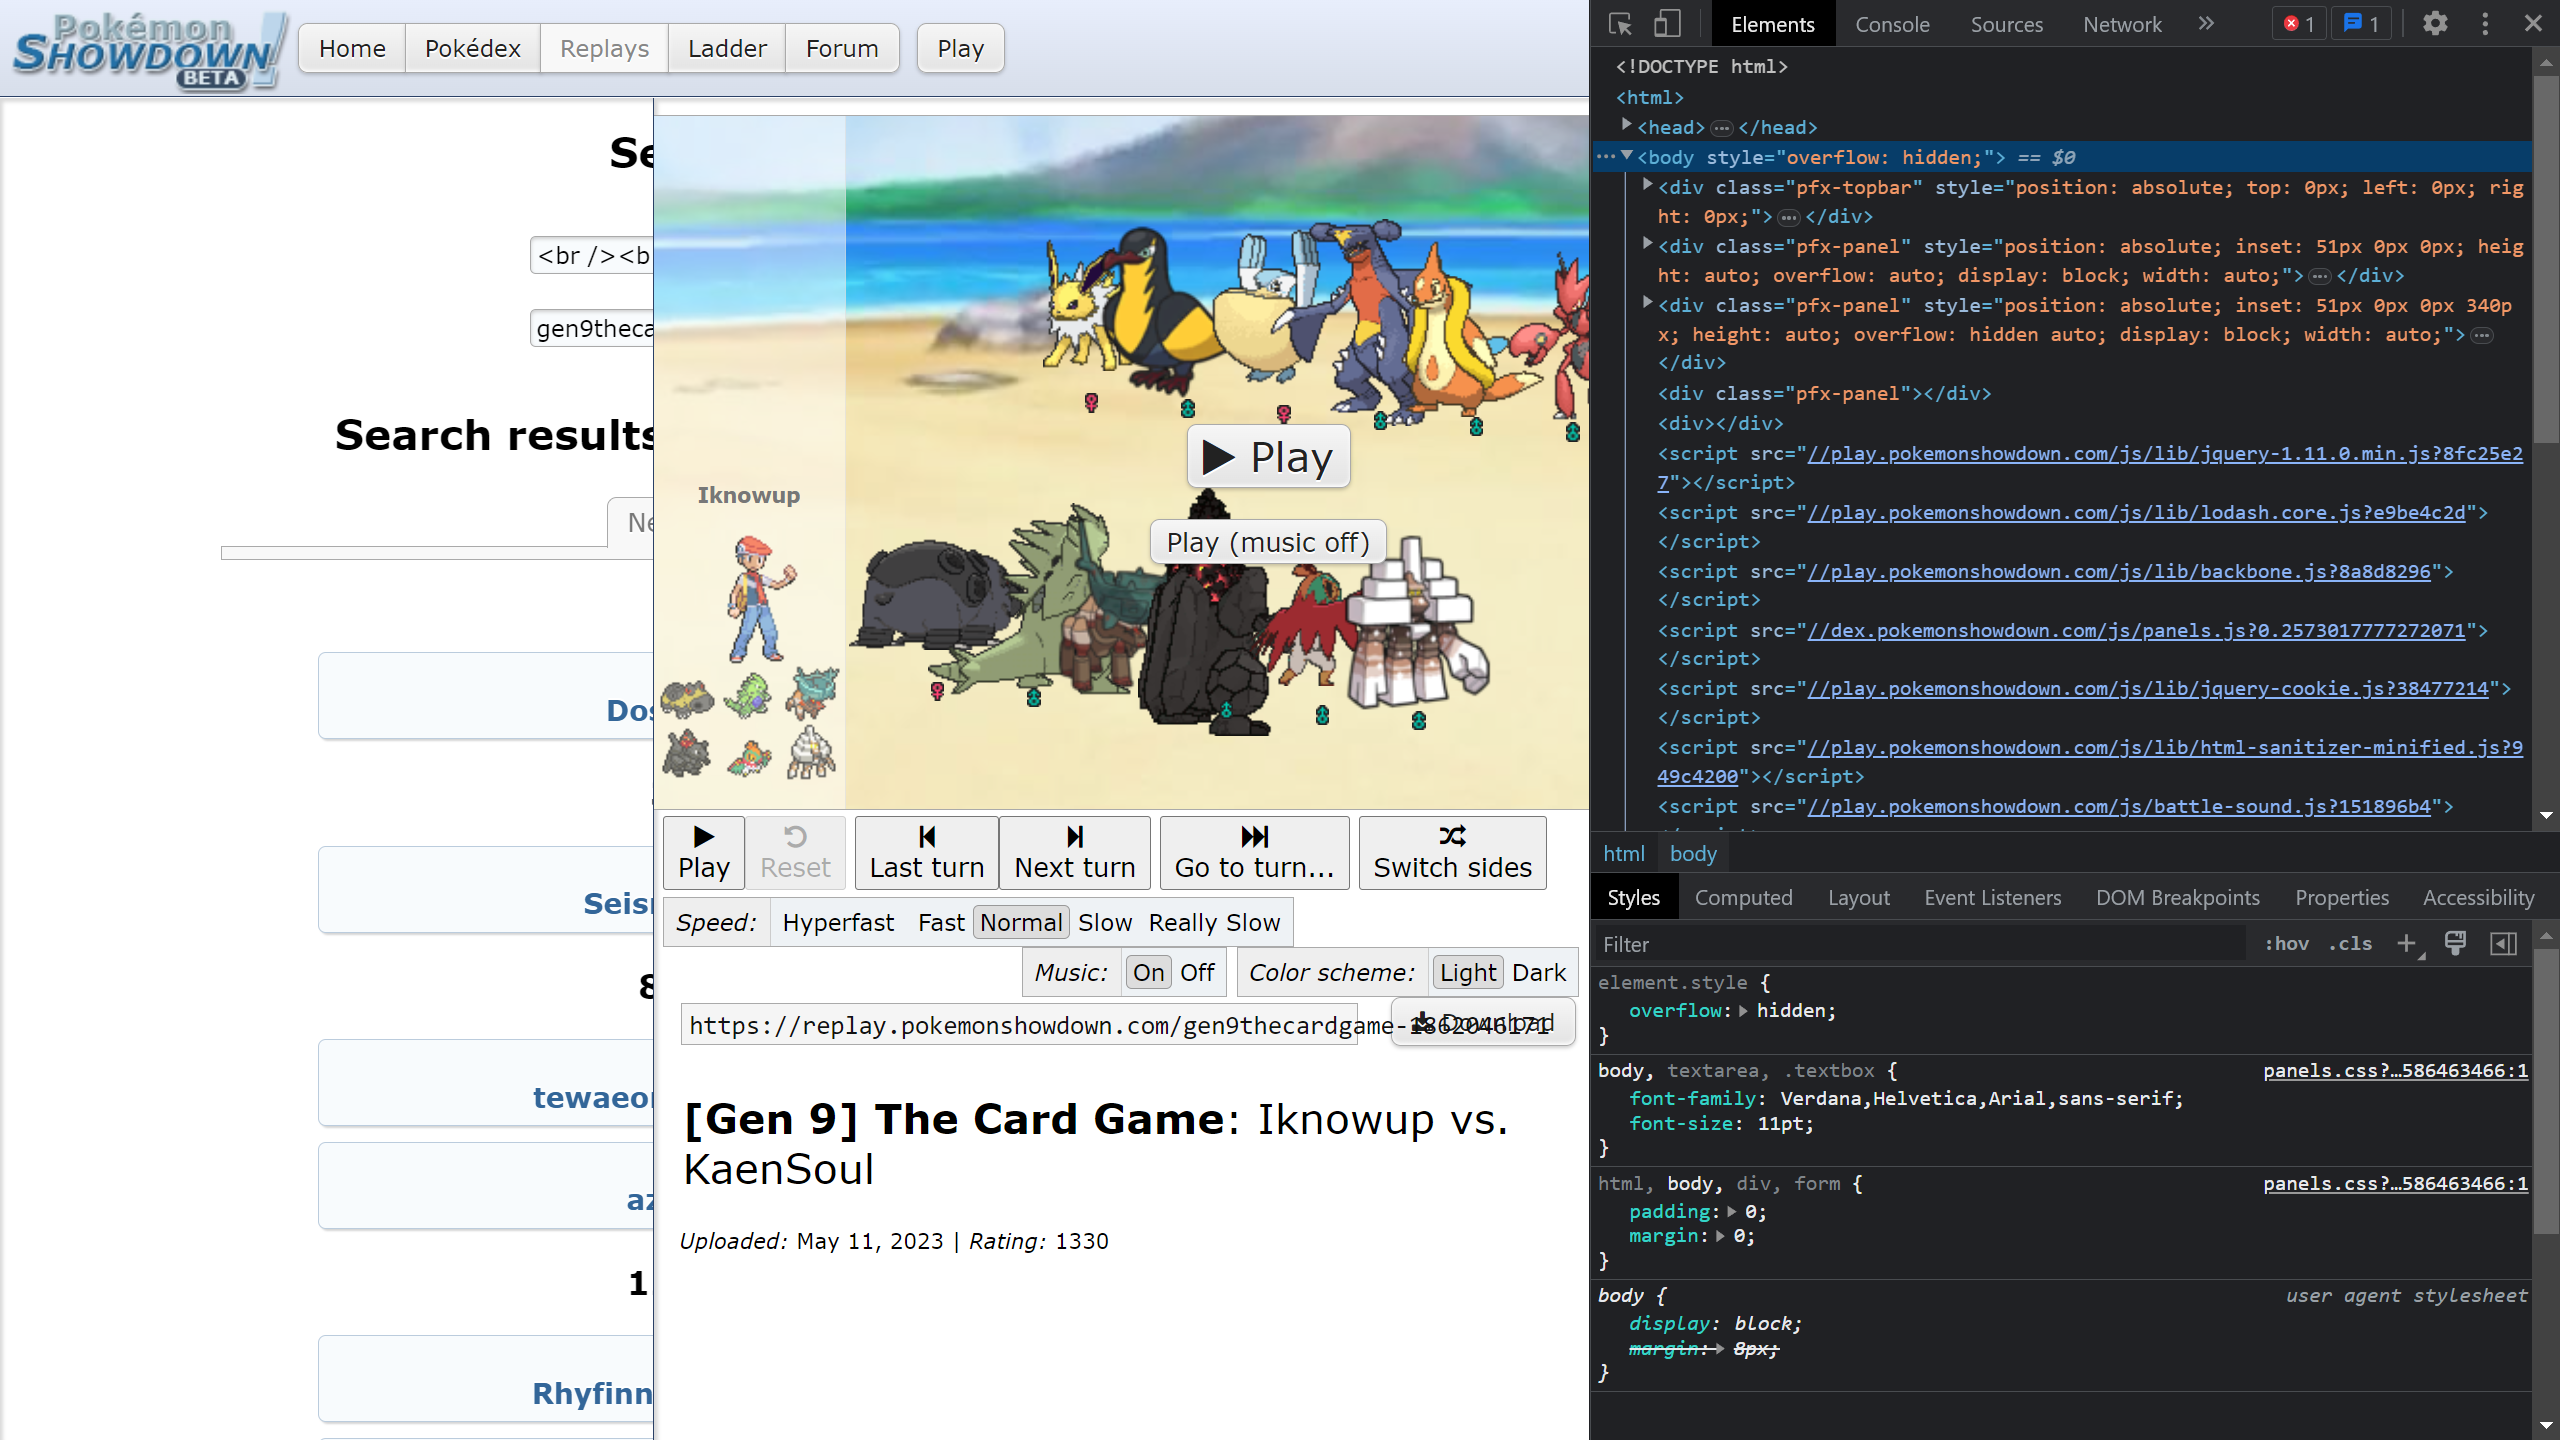Click the Download replay button

coord(1483,1023)
